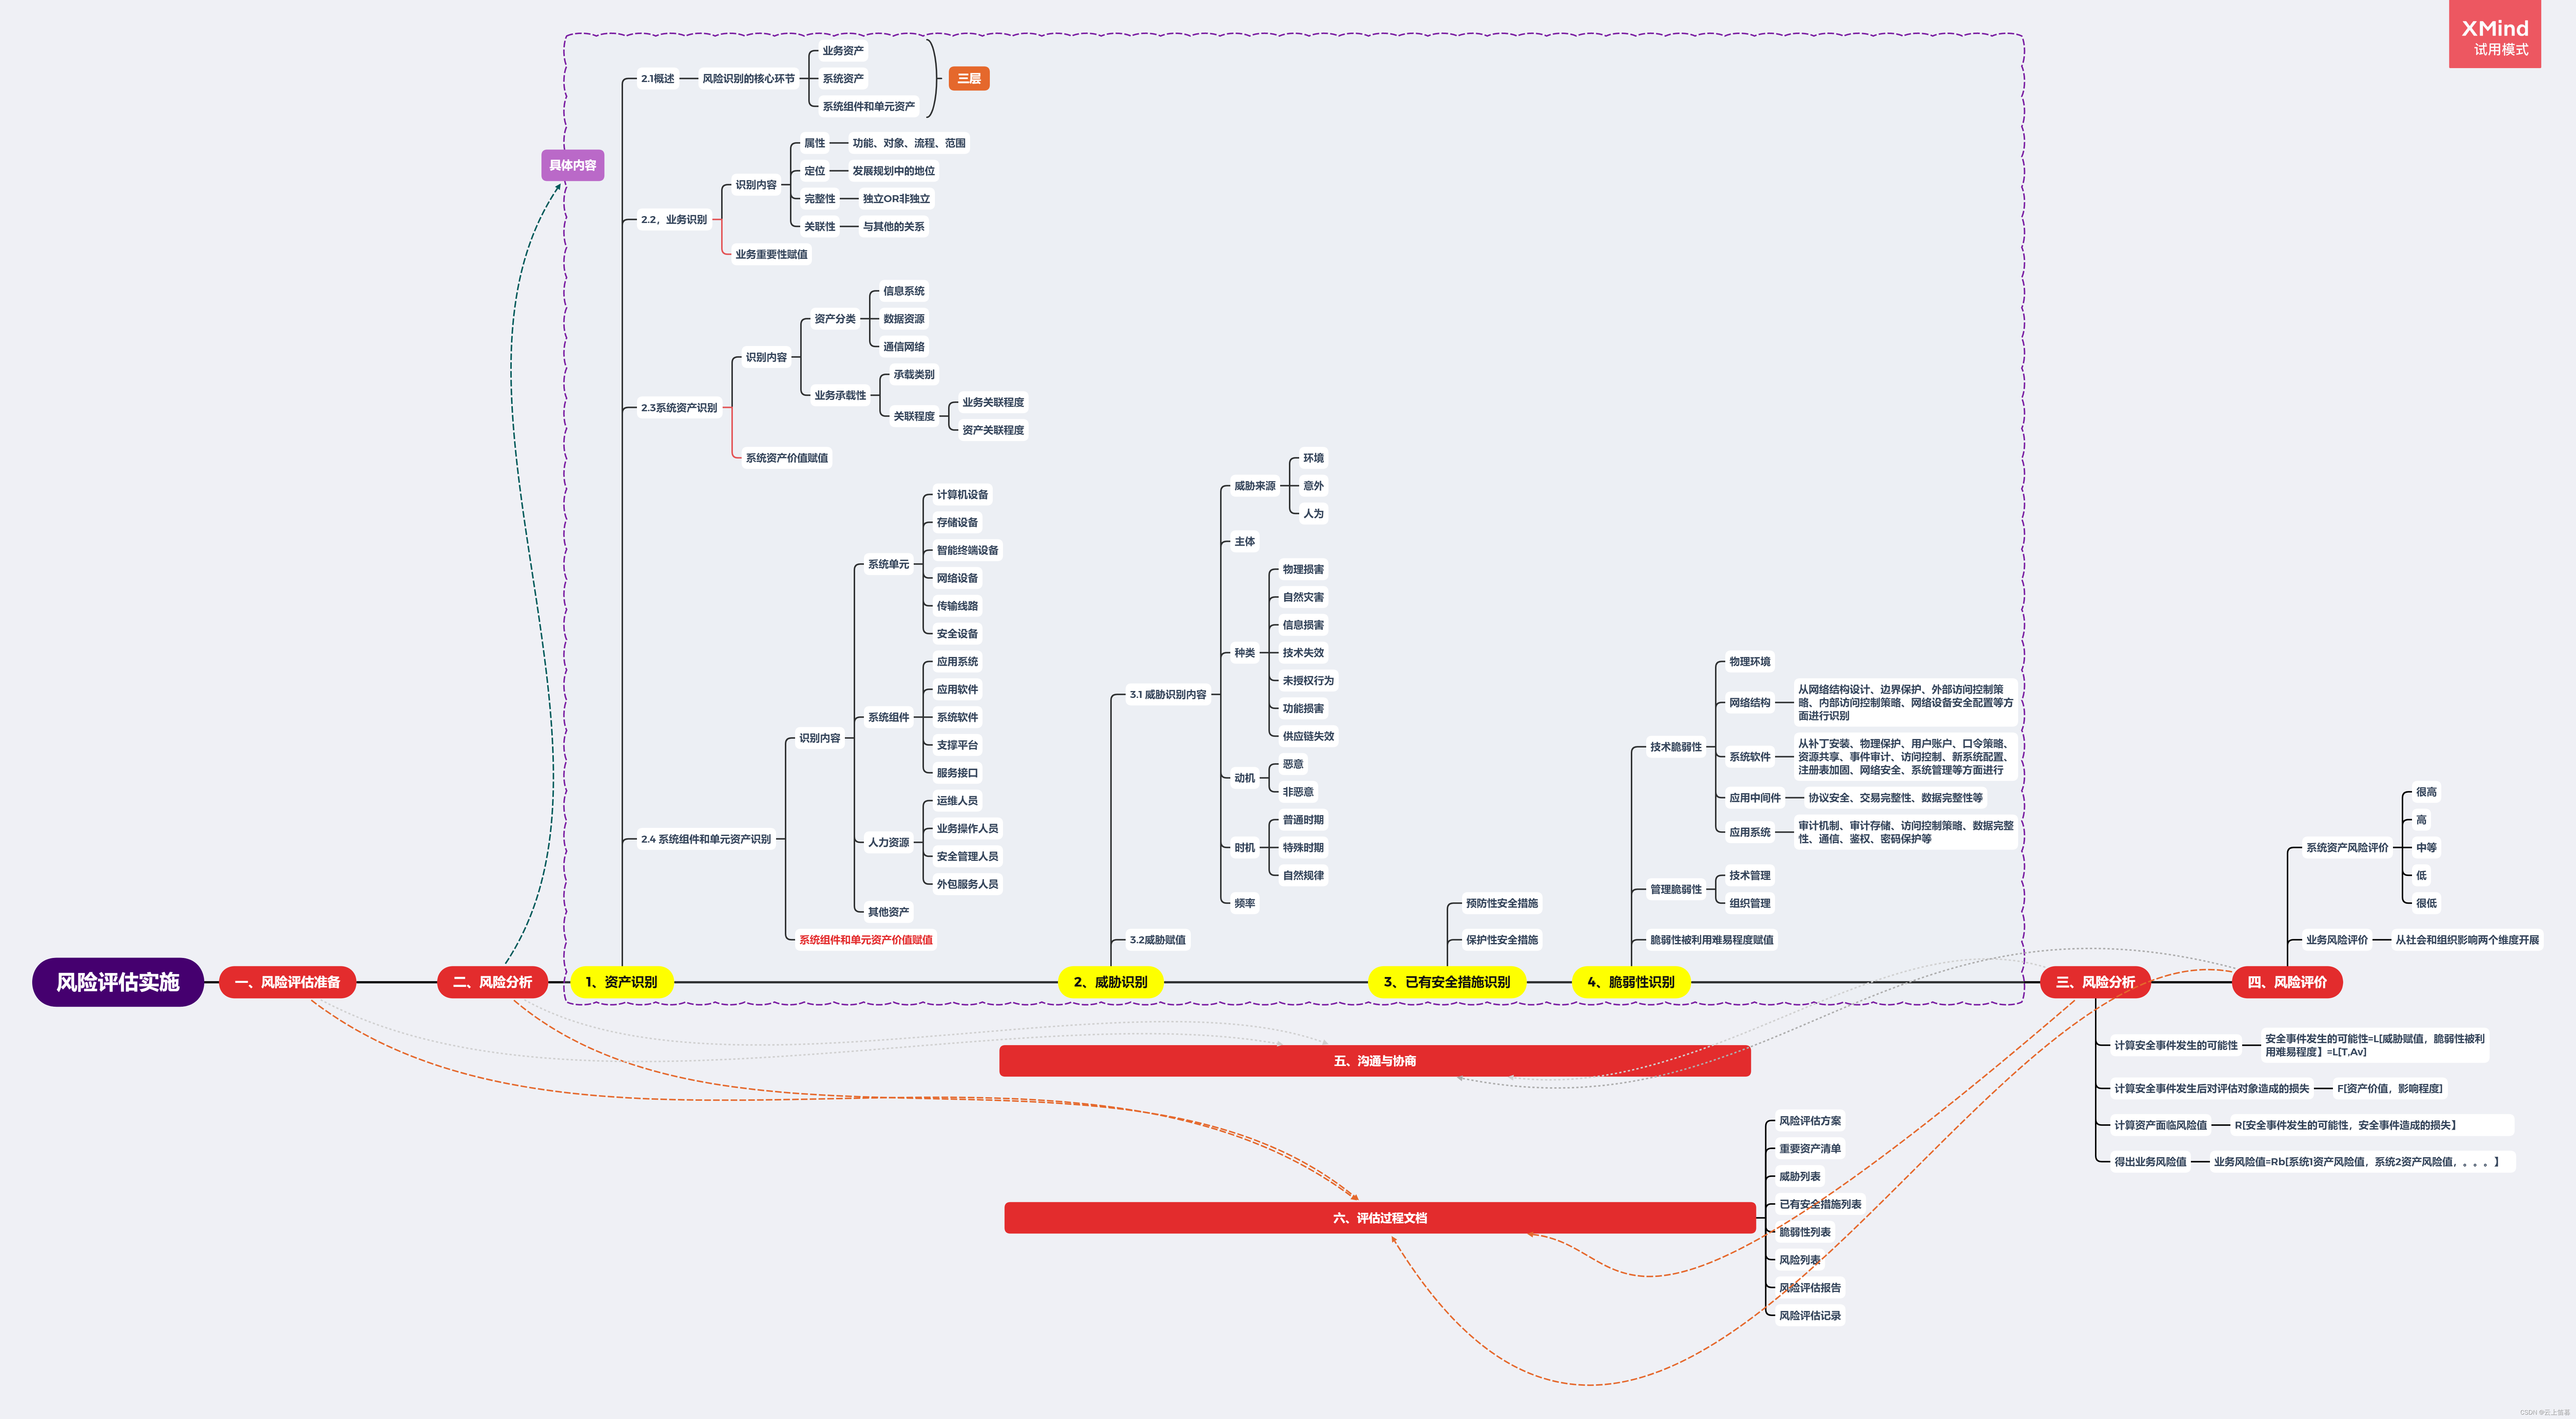Select the root node 风险评估实施

tap(118, 982)
